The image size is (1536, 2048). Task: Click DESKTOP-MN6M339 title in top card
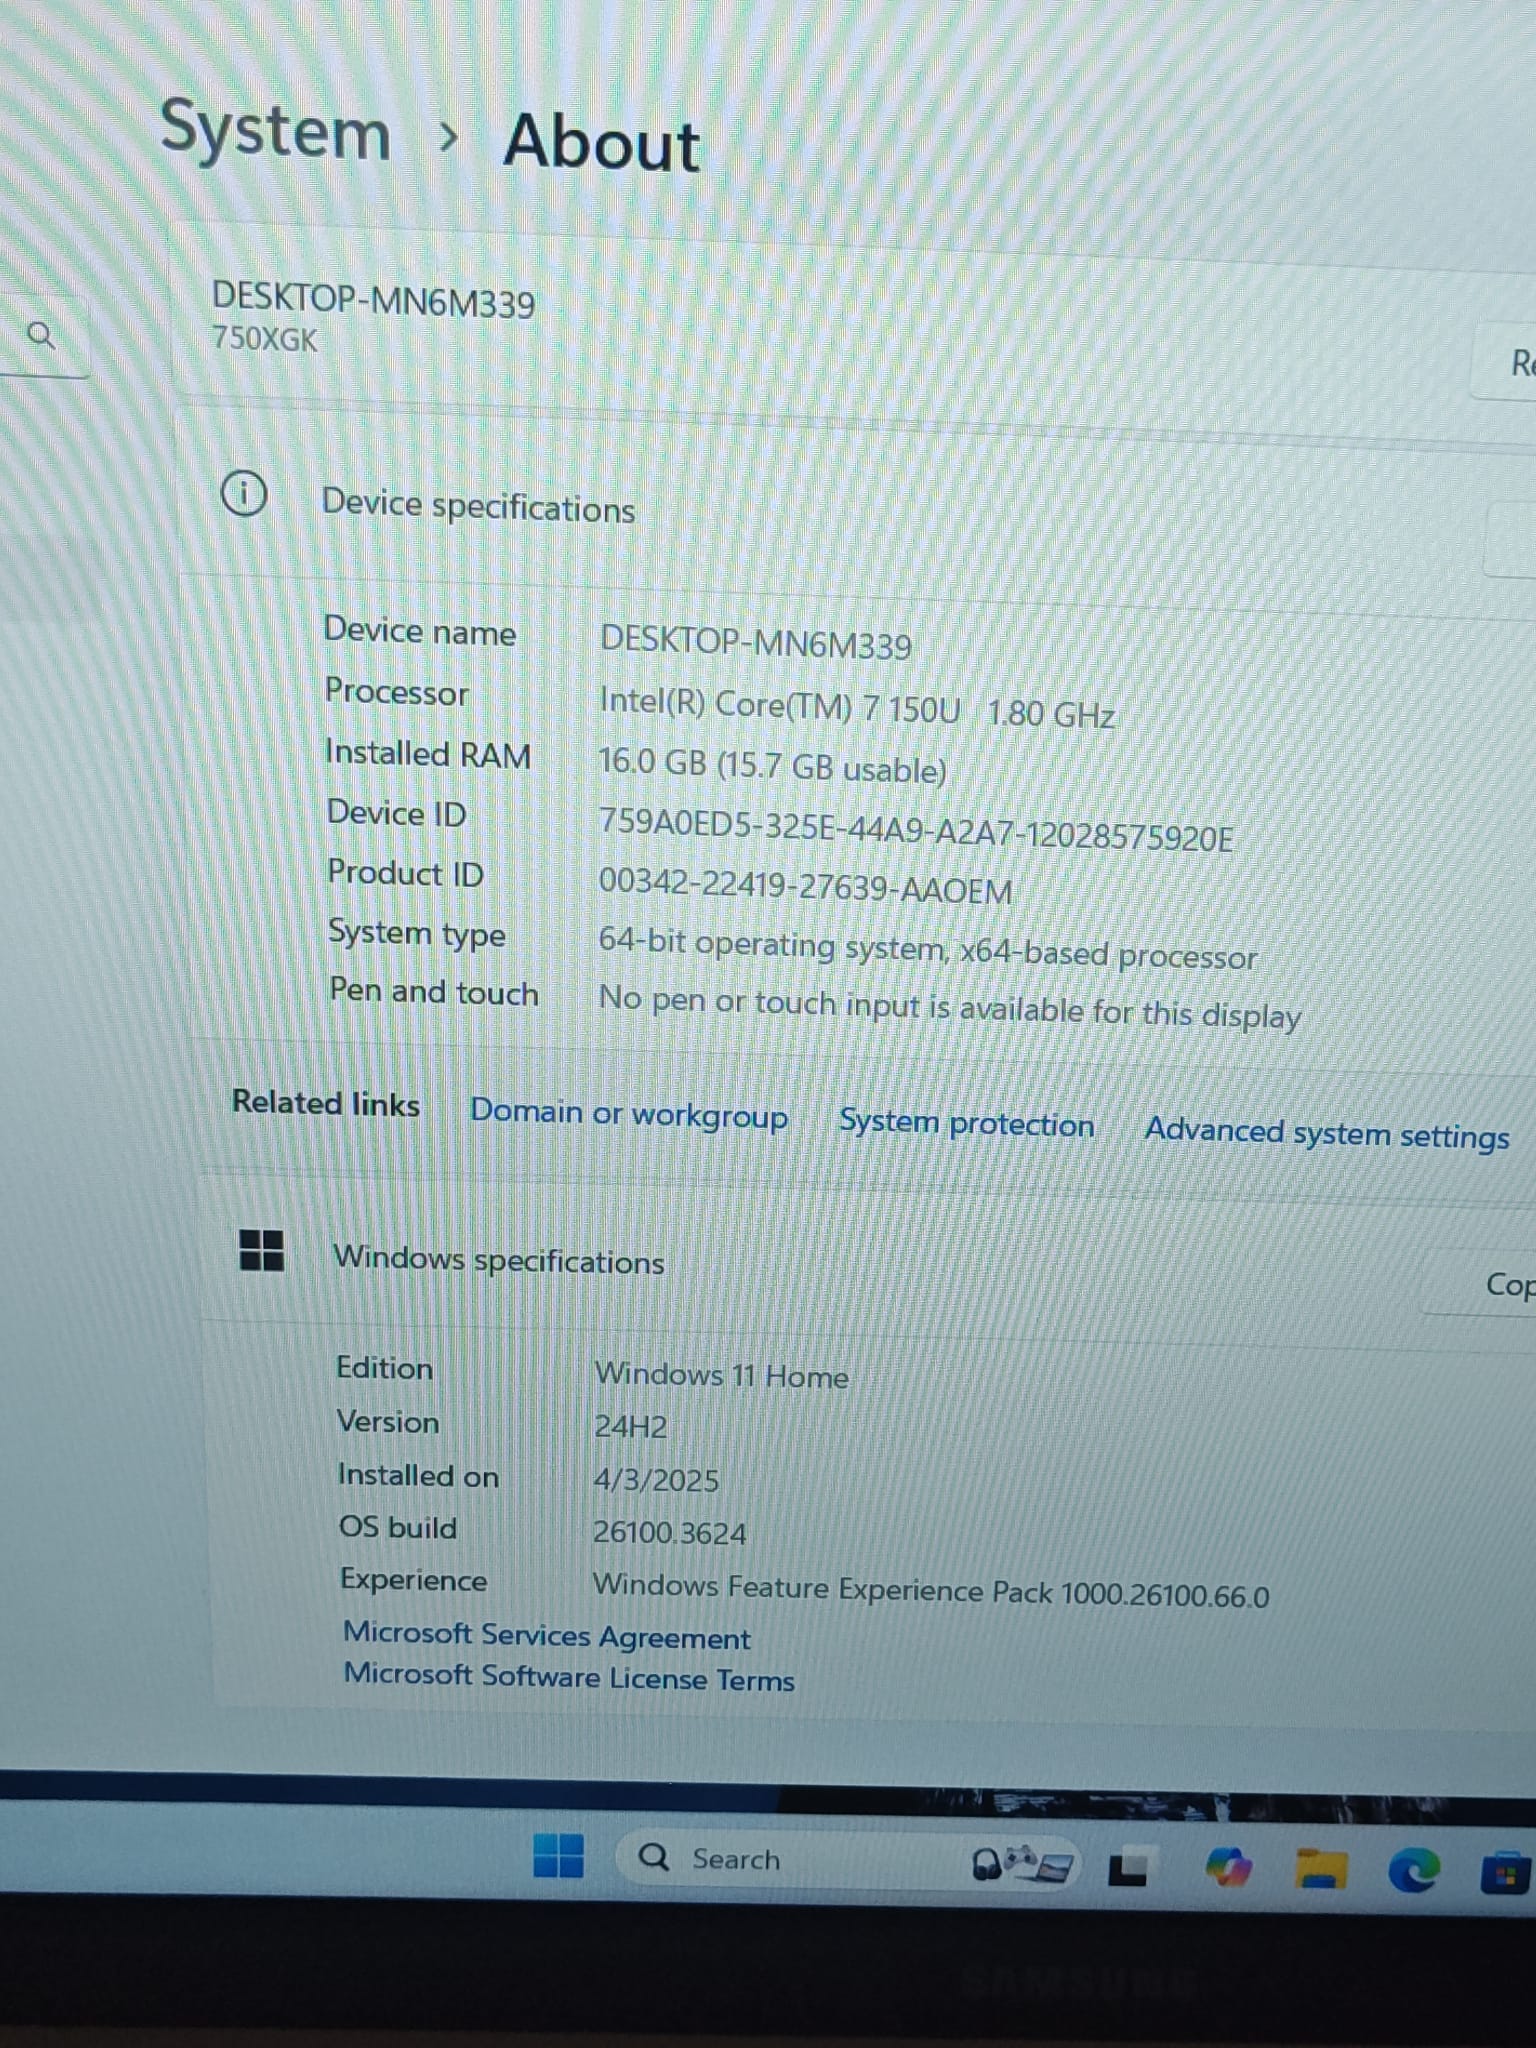tap(373, 299)
